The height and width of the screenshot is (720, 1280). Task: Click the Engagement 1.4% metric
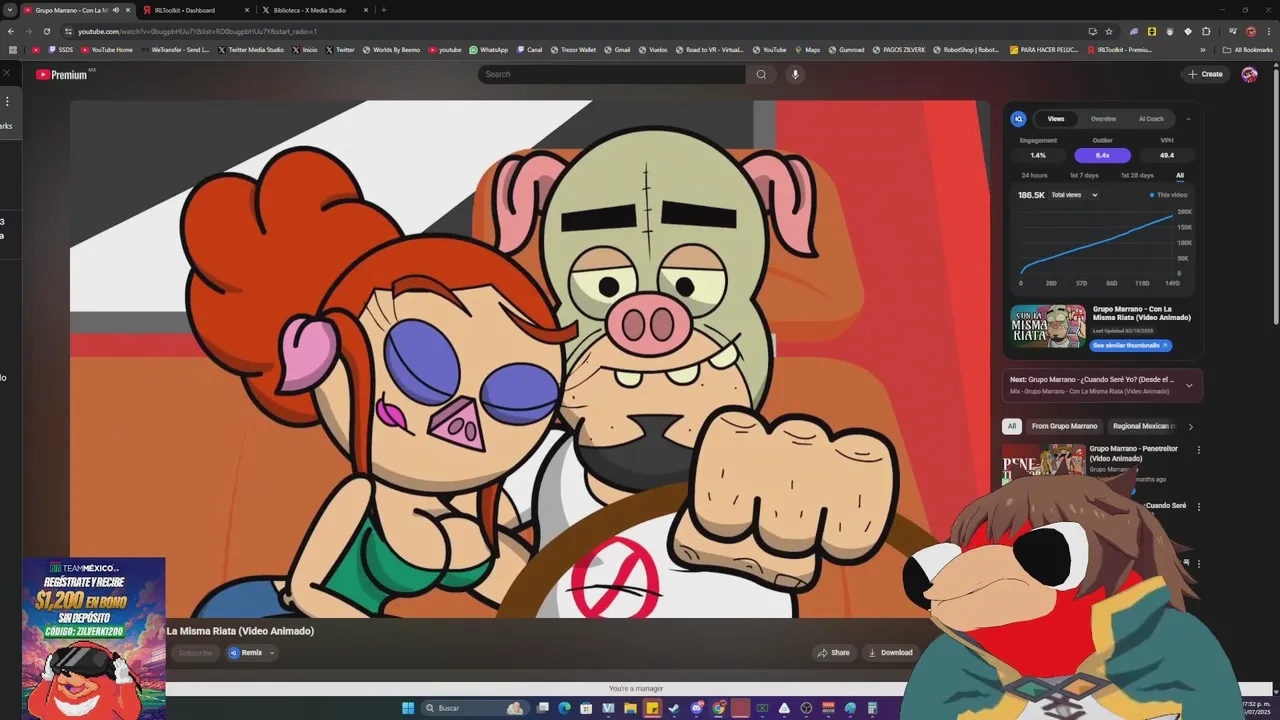click(x=1038, y=155)
